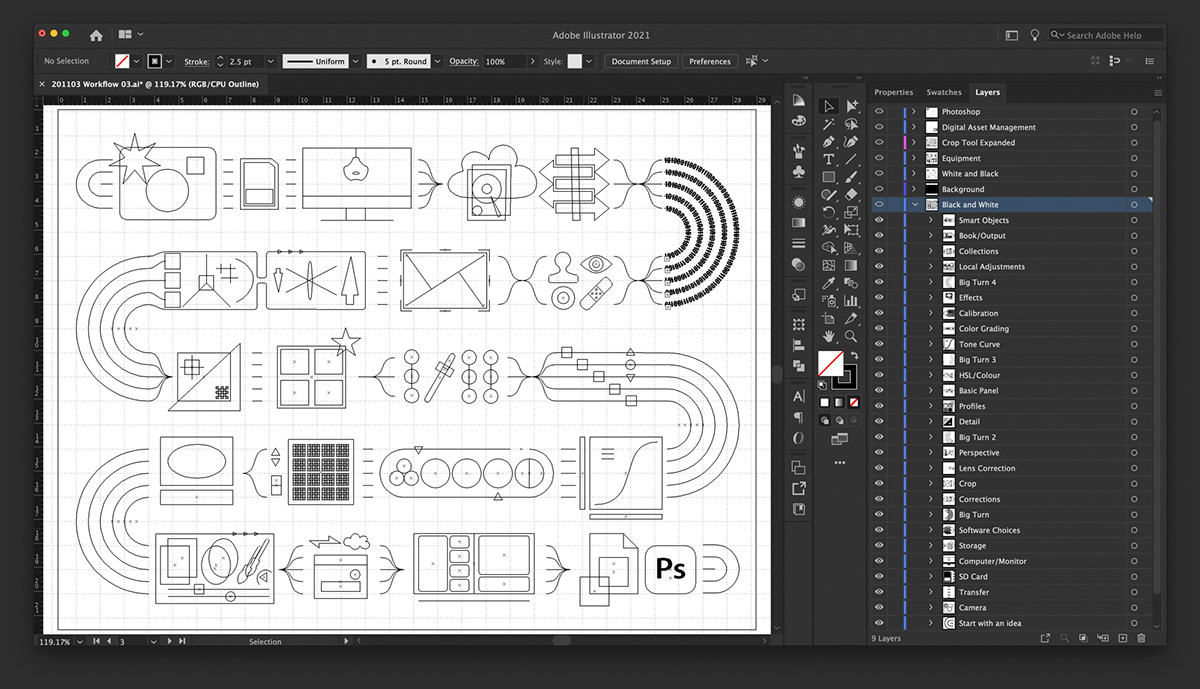Click the Search Adobe Help field

pos(1106,35)
